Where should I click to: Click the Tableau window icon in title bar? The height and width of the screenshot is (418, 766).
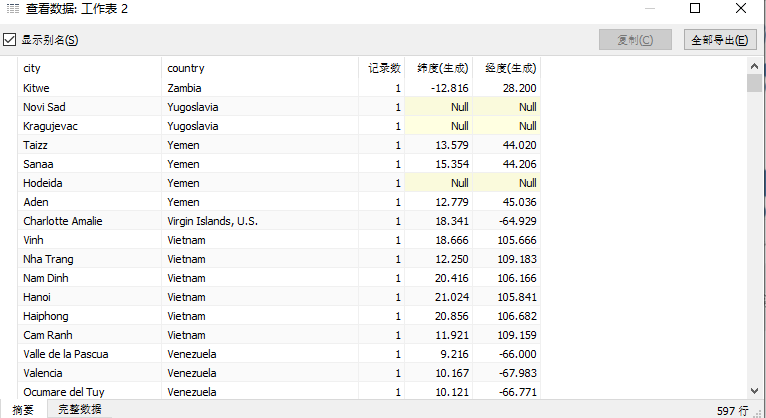pos(12,9)
